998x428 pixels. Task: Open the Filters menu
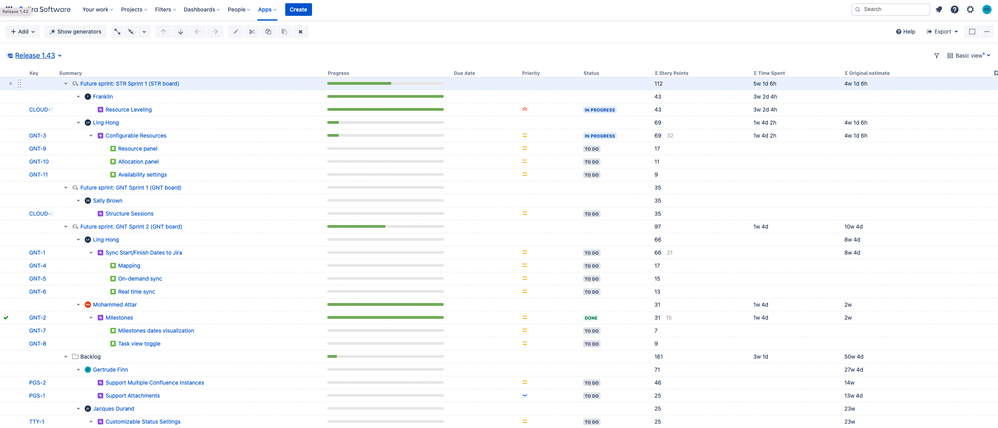[166, 10]
